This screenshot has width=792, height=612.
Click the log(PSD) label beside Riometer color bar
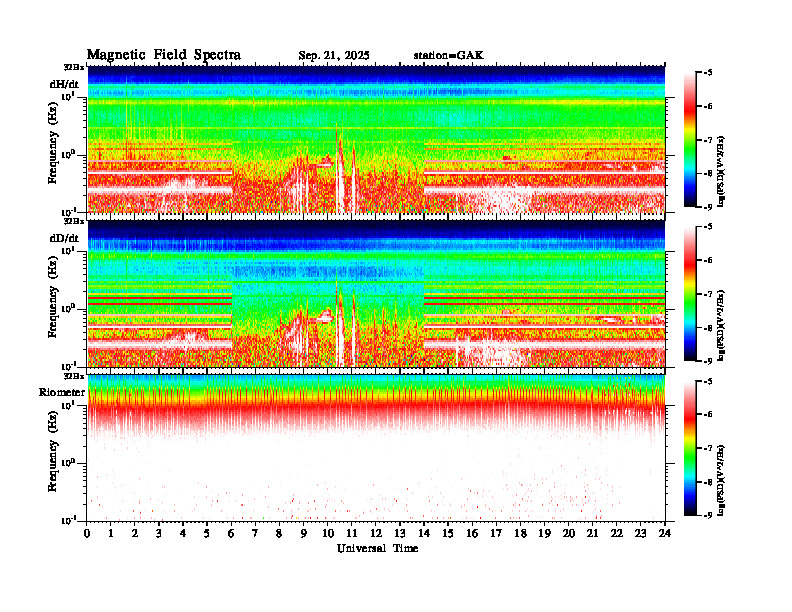(x=722, y=479)
